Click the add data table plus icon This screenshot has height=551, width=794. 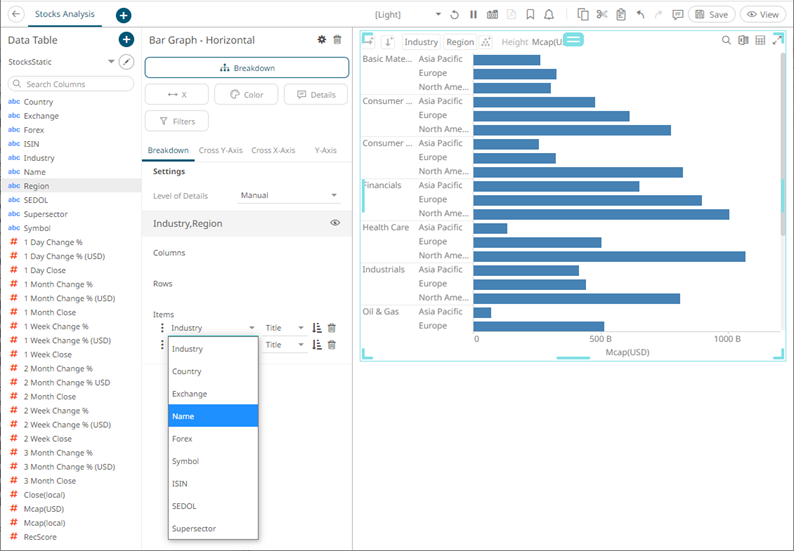coord(126,40)
